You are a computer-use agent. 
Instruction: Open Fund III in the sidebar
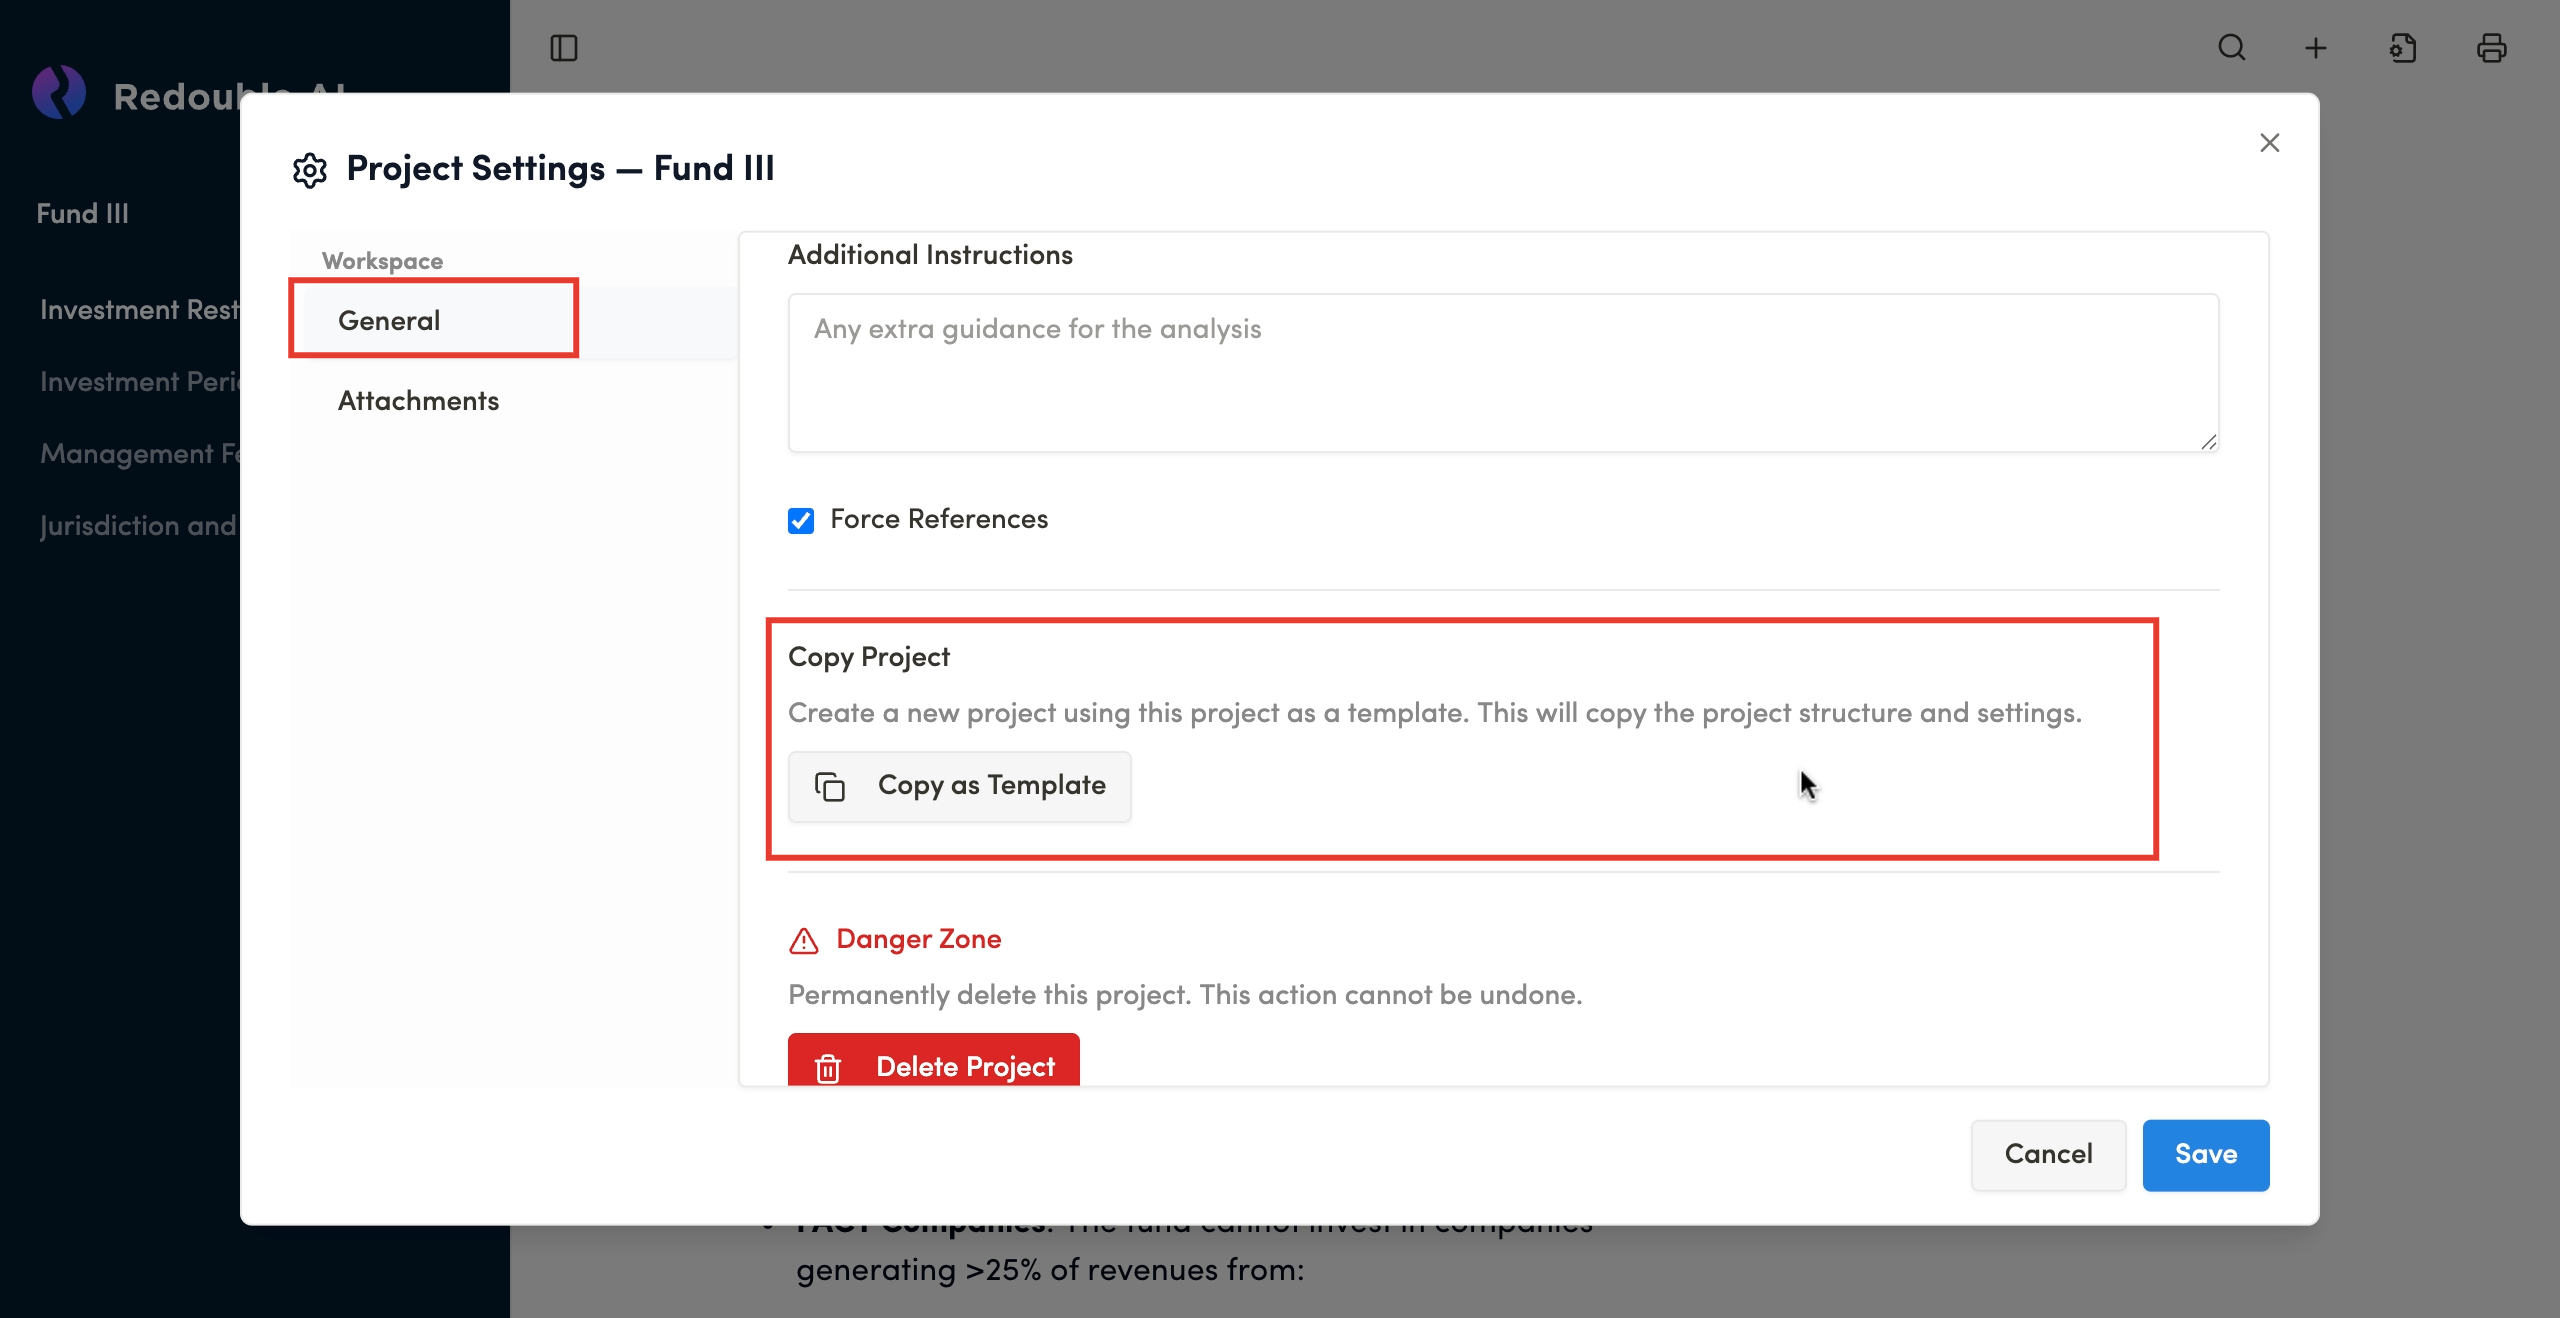coord(83,213)
